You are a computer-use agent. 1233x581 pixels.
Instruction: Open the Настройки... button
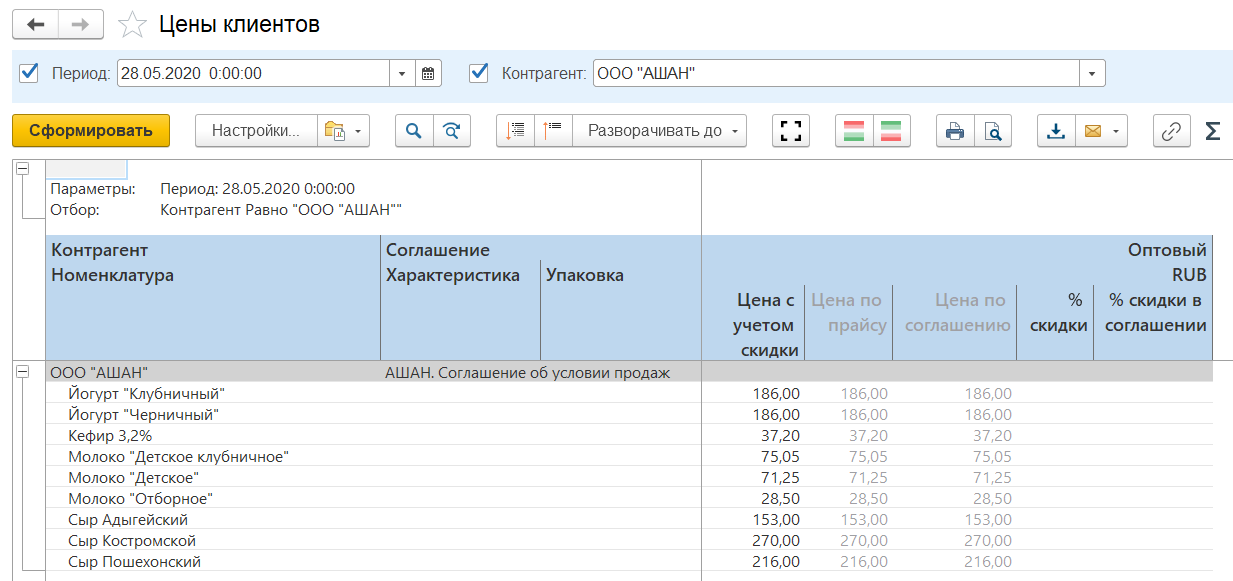[256, 131]
